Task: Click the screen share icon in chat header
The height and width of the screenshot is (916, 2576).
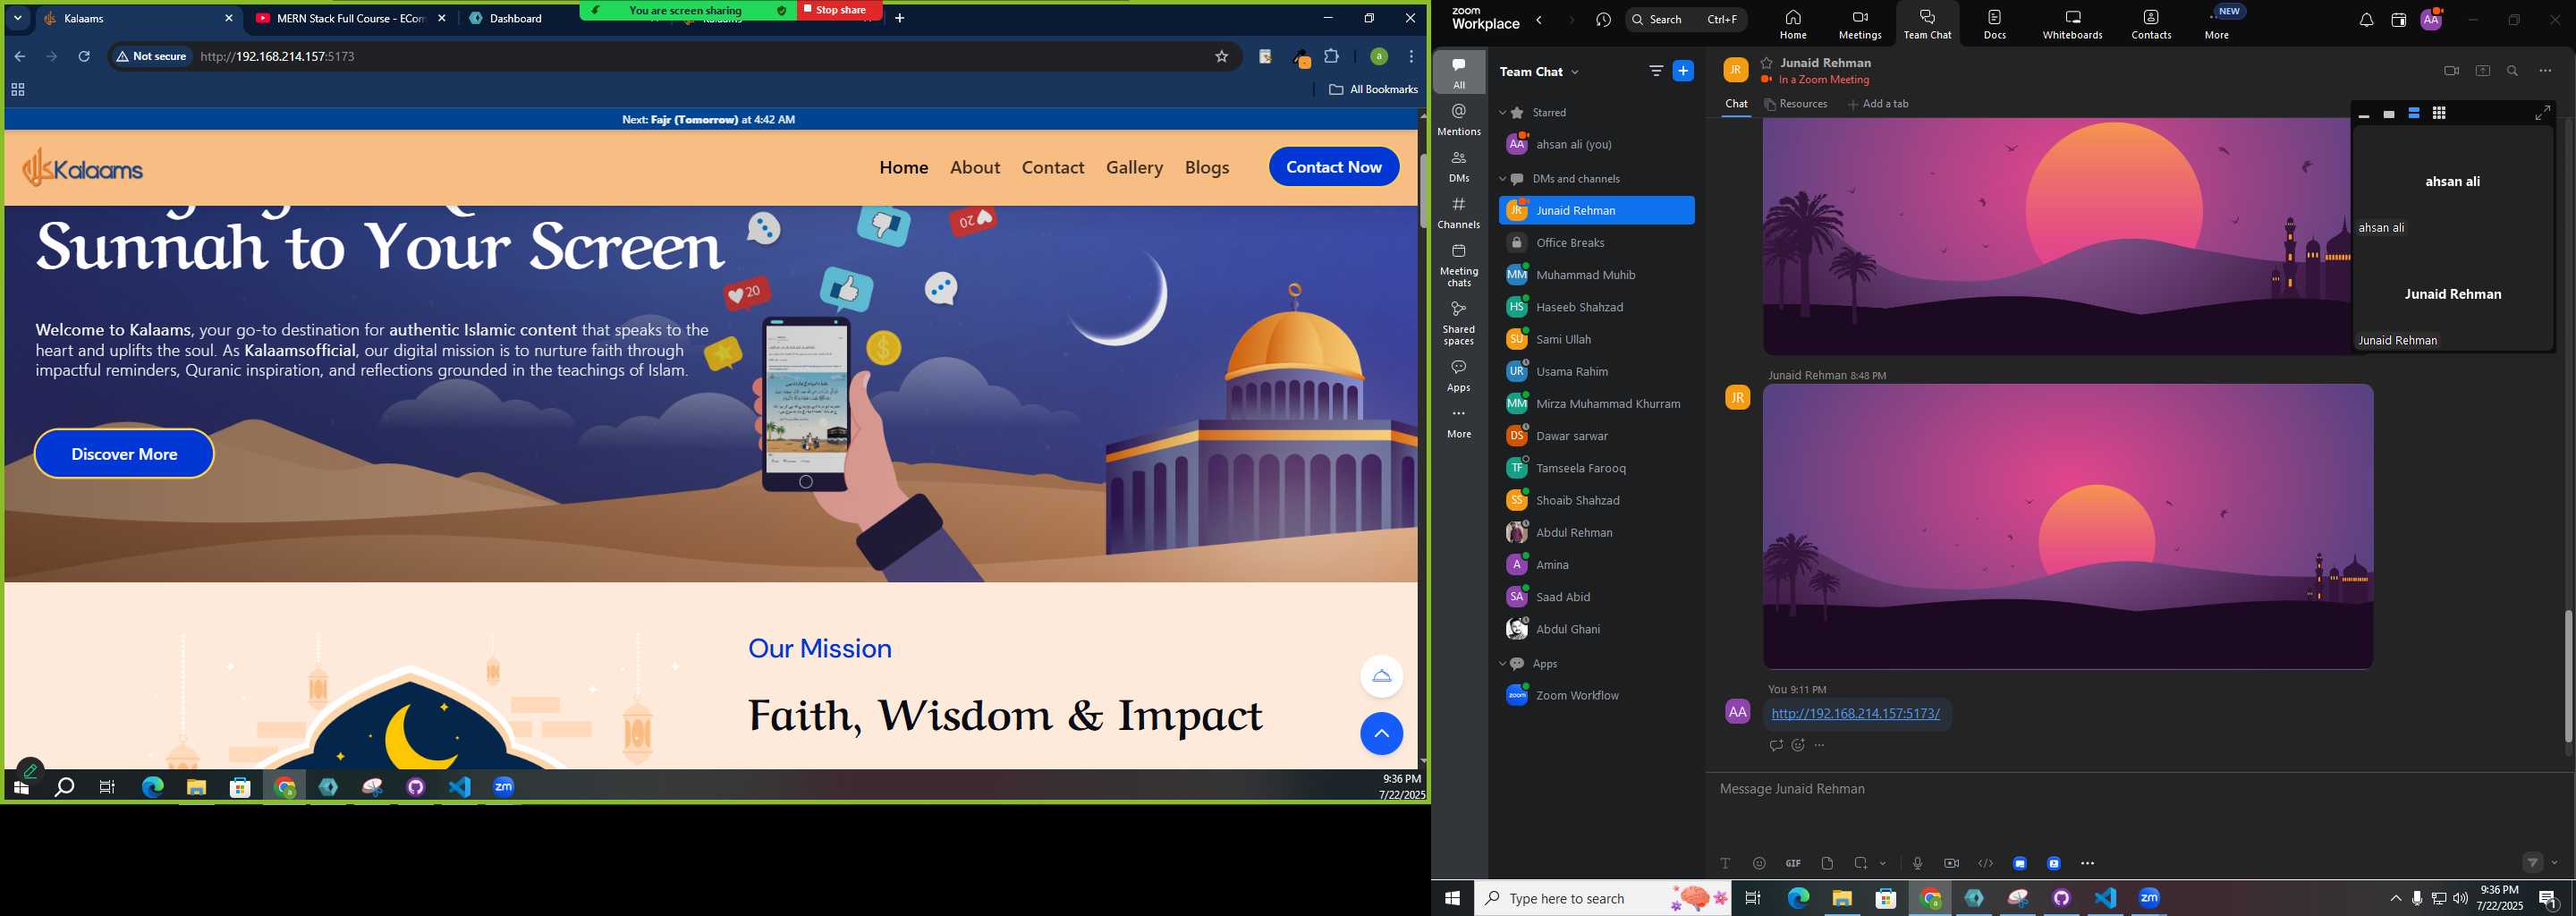Action: tap(2483, 71)
